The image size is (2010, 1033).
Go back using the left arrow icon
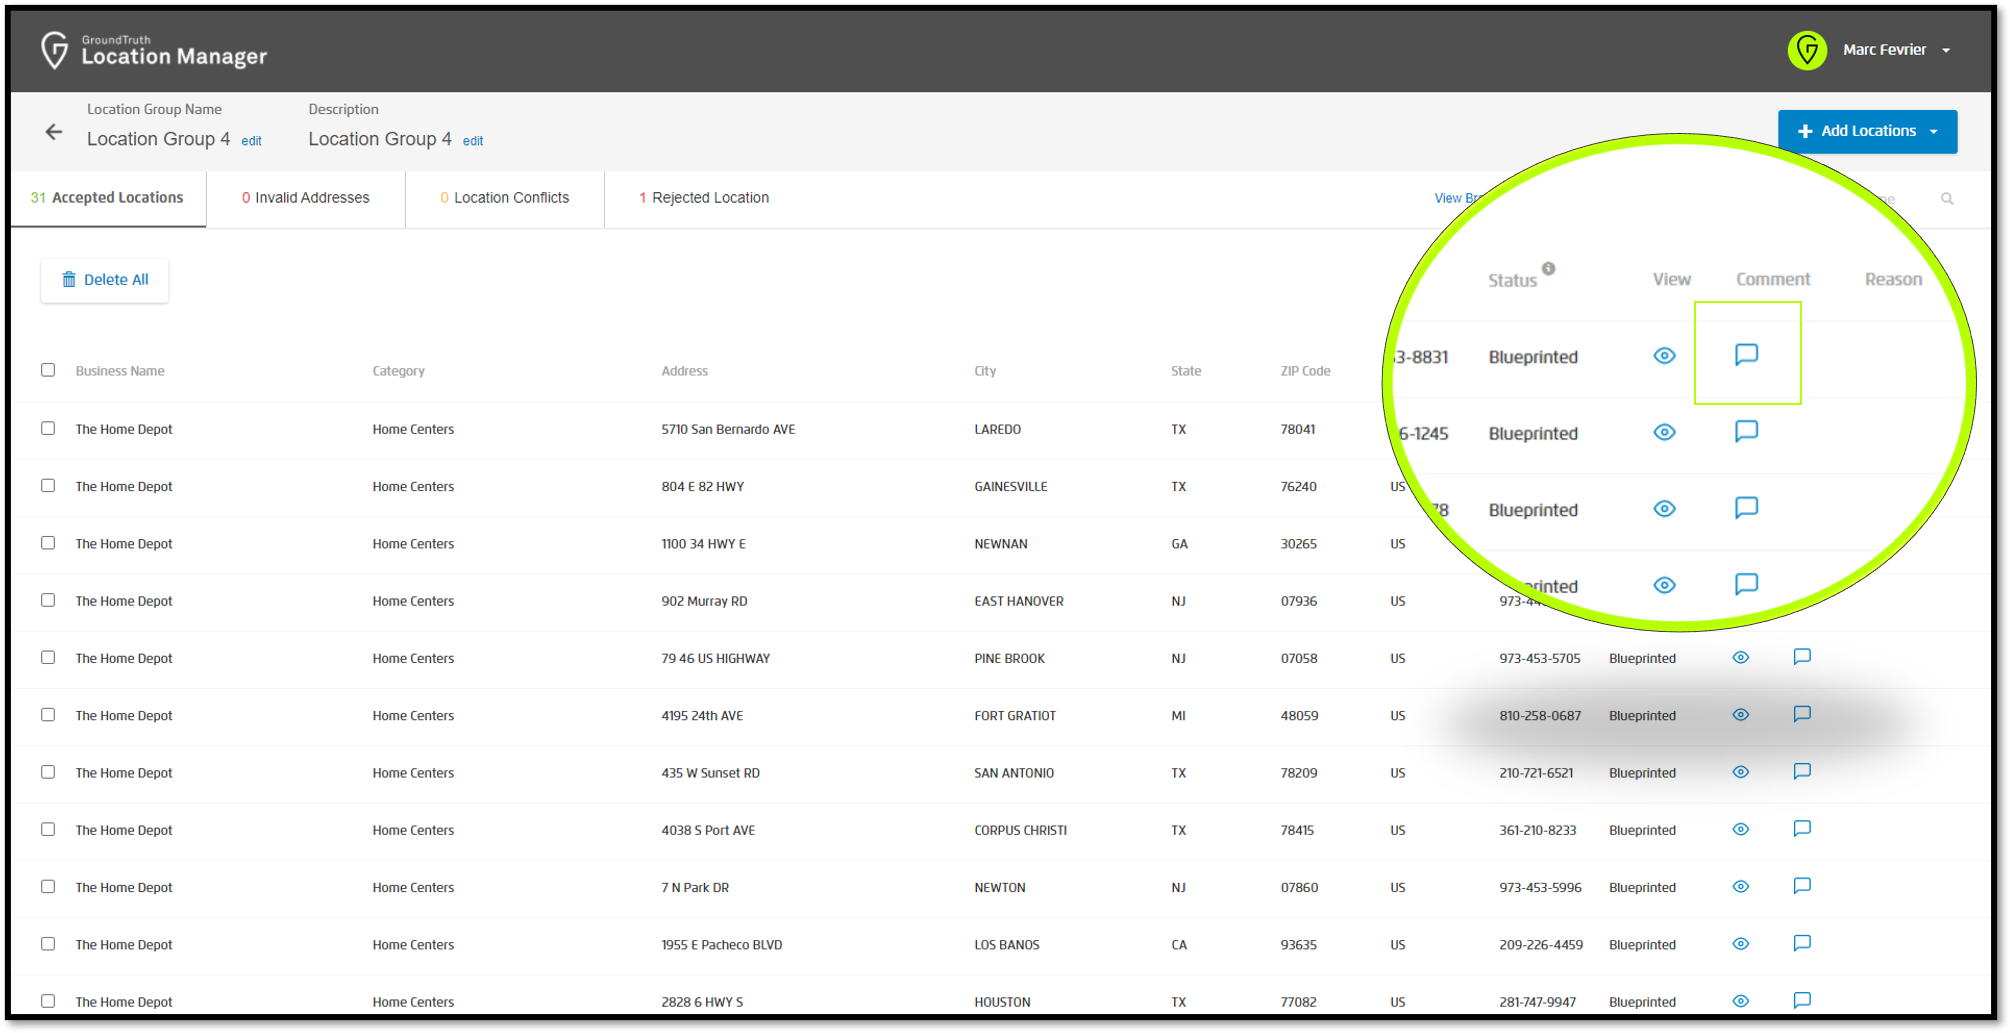point(54,132)
